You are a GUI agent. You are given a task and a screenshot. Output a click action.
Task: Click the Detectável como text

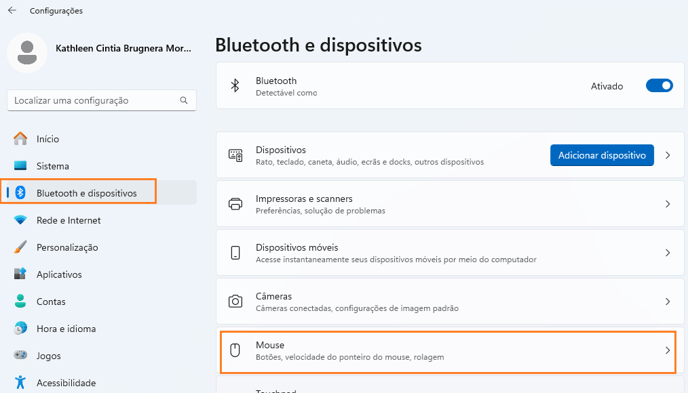point(286,93)
